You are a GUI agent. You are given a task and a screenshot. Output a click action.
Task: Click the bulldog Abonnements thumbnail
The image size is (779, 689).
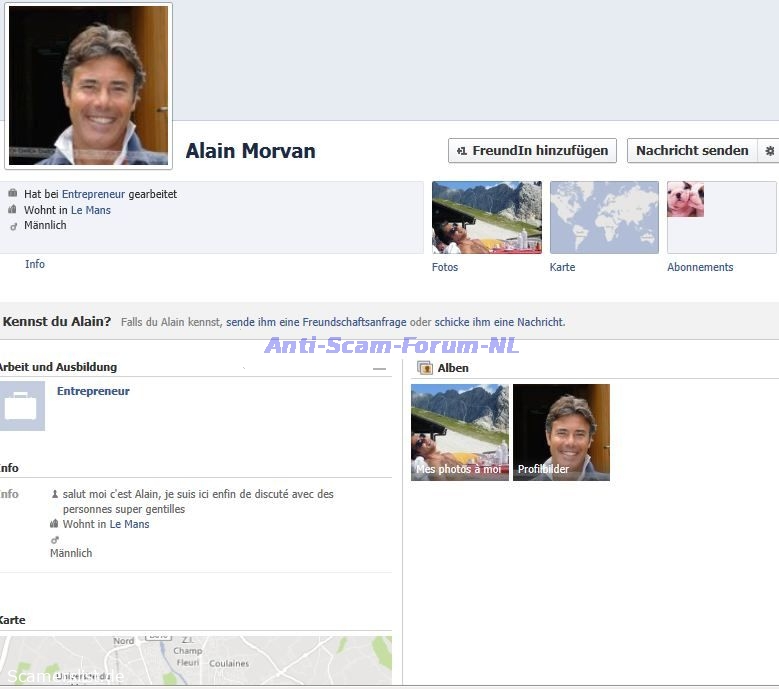pos(686,200)
